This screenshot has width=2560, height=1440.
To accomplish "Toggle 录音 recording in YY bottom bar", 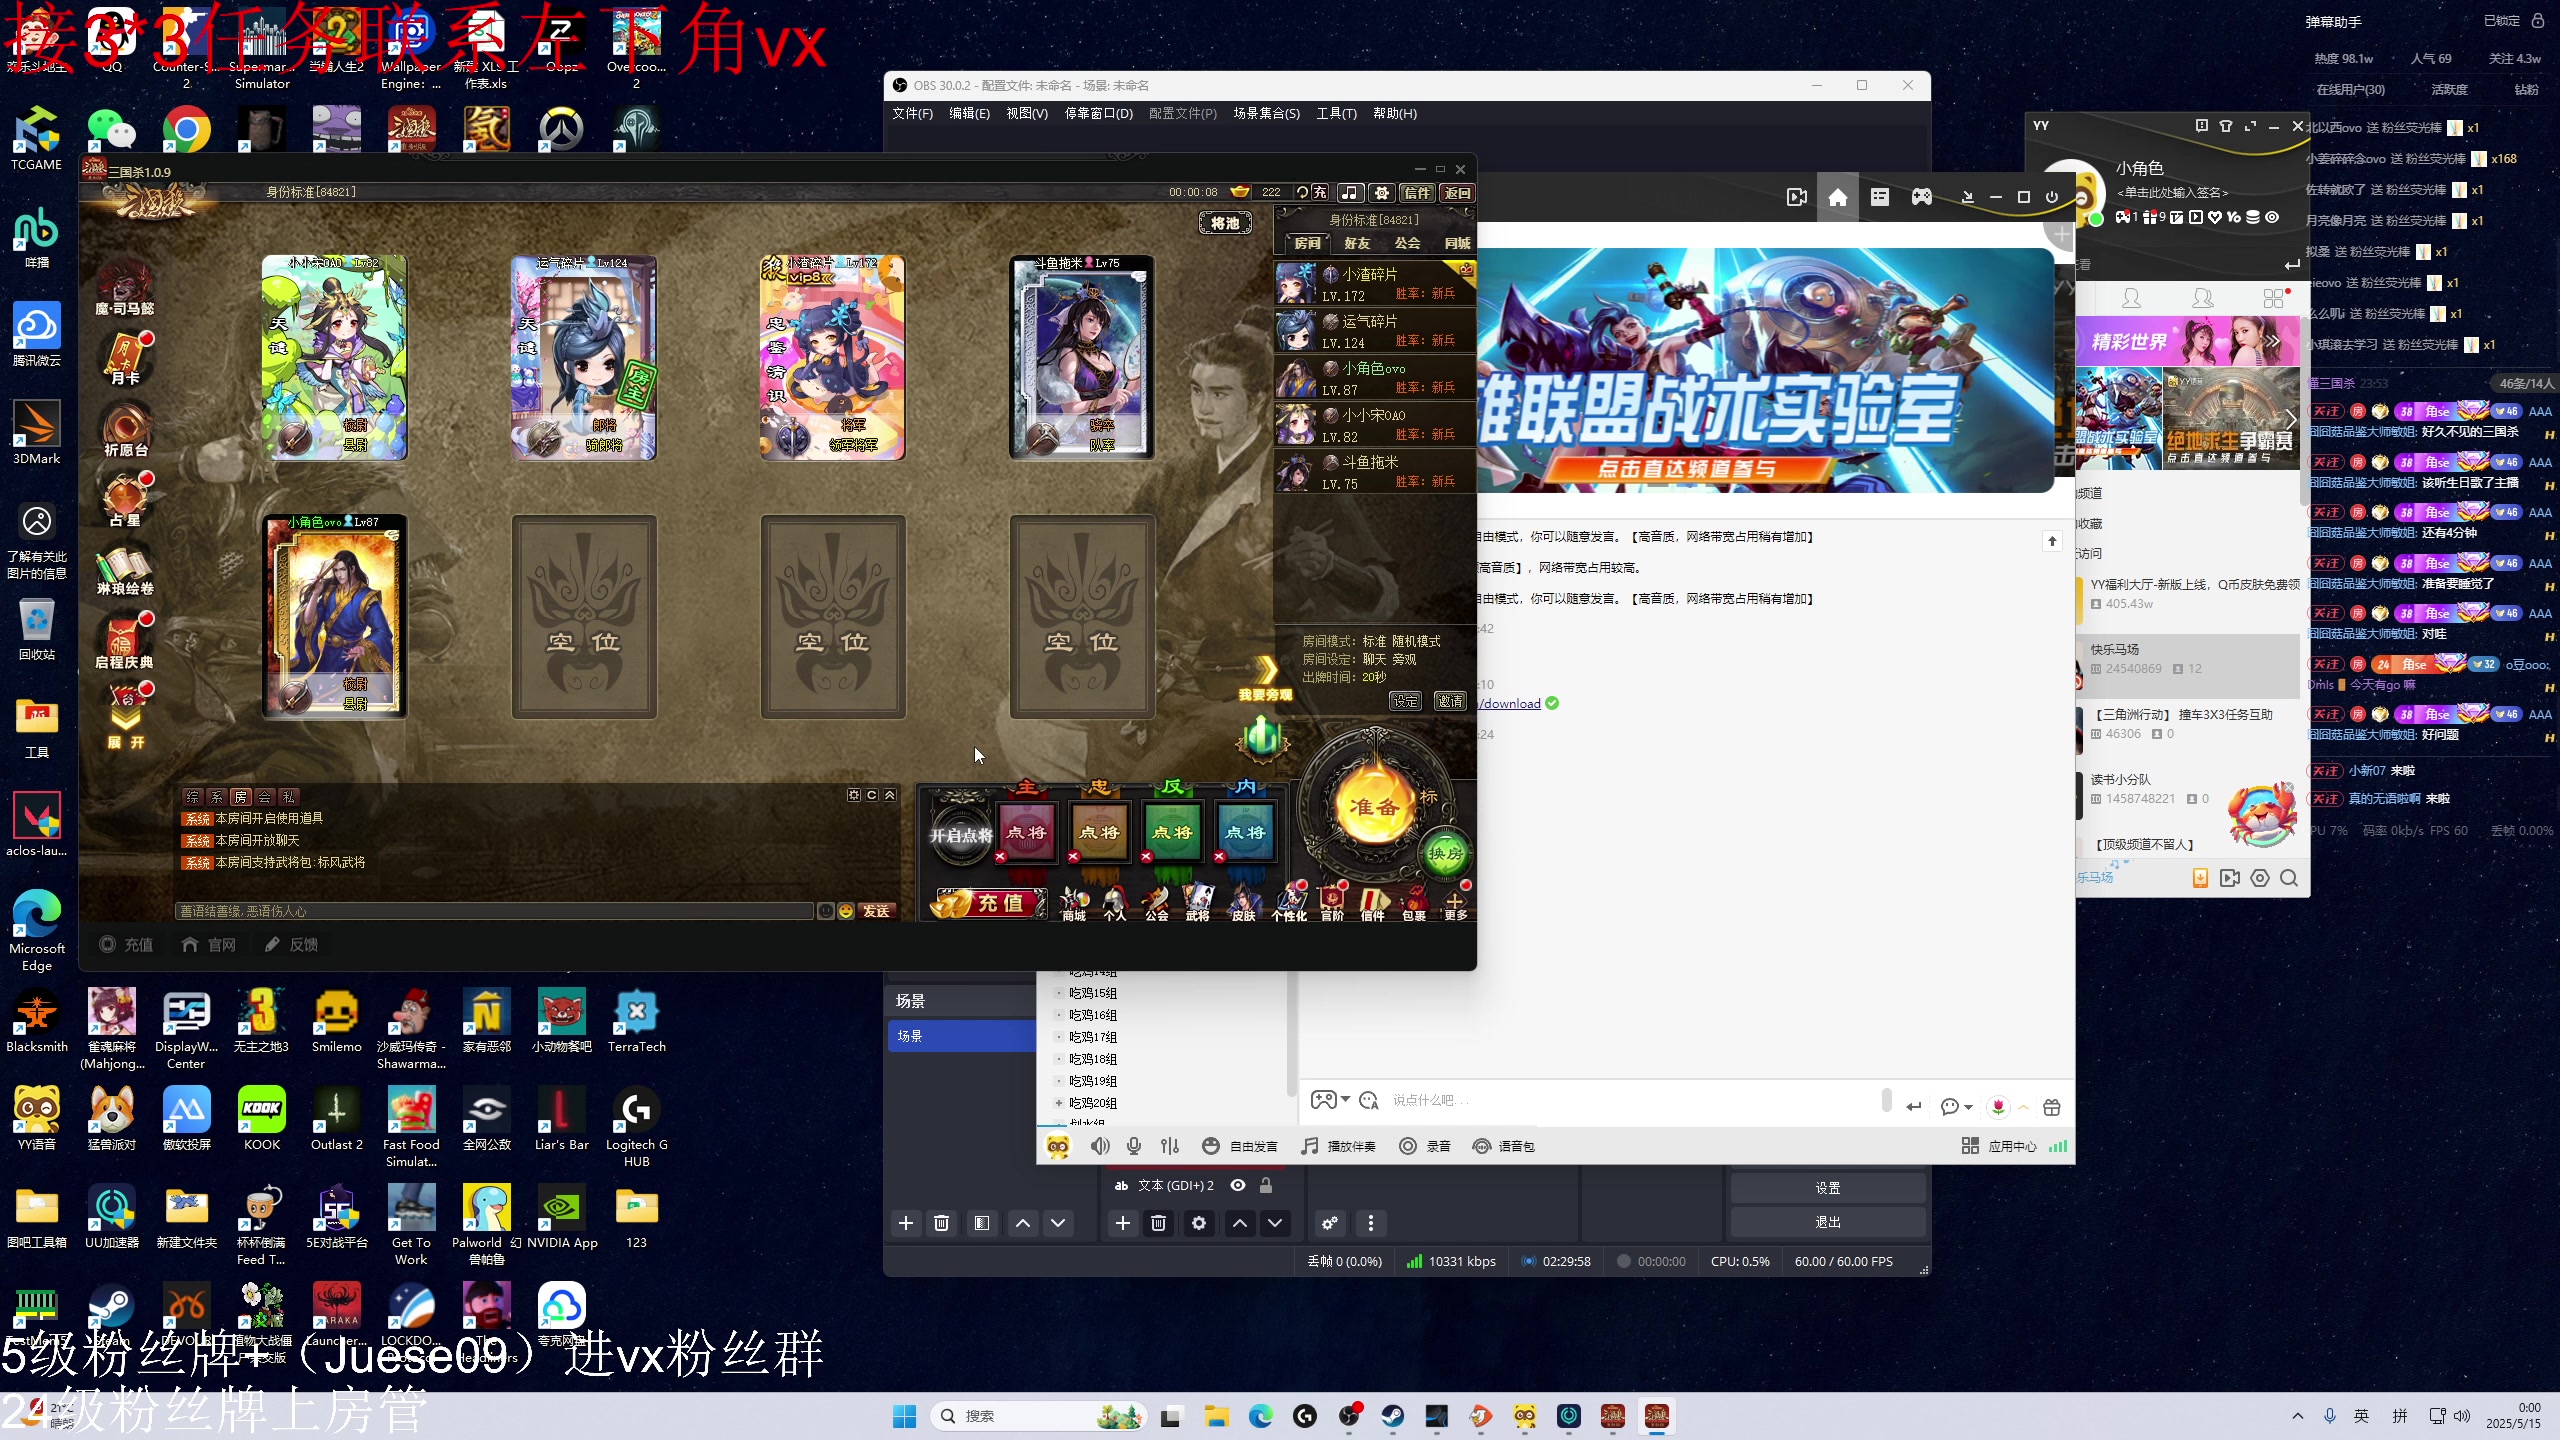I will [x=1425, y=1146].
